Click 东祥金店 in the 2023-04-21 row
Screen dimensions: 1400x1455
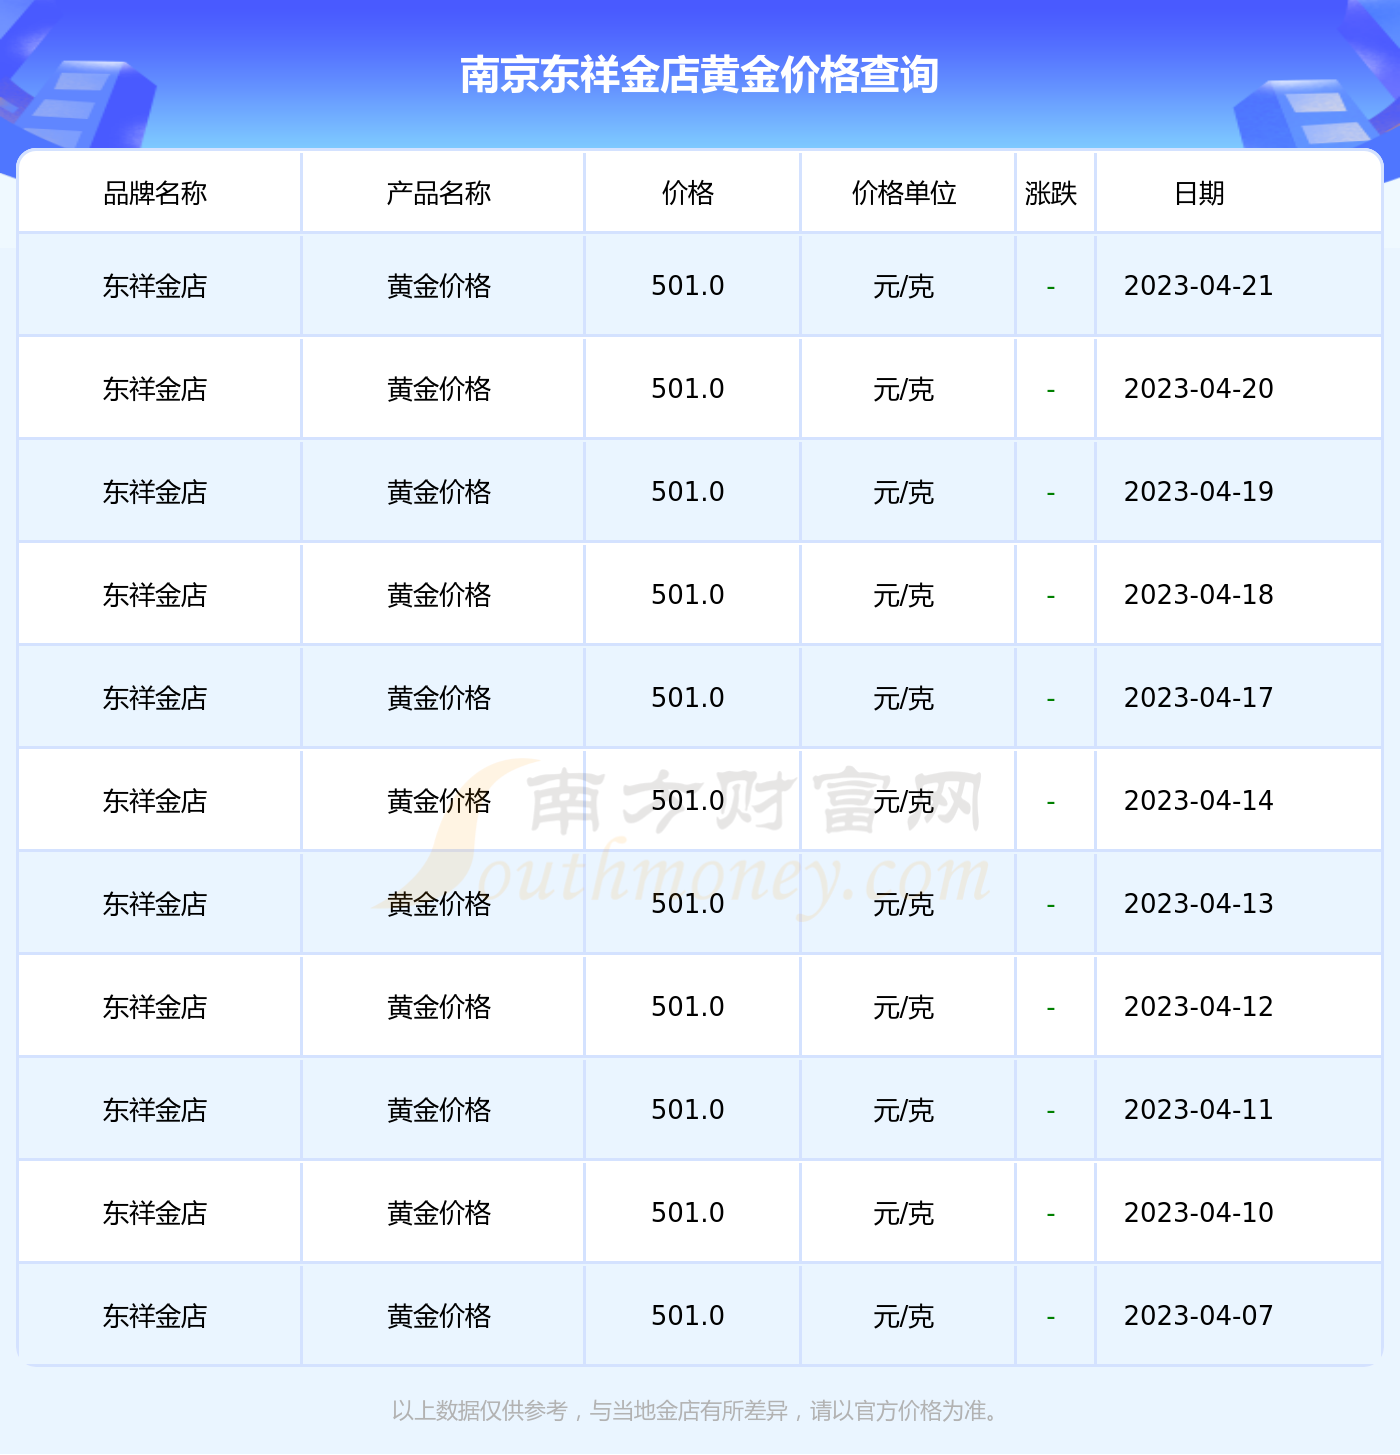[155, 287]
